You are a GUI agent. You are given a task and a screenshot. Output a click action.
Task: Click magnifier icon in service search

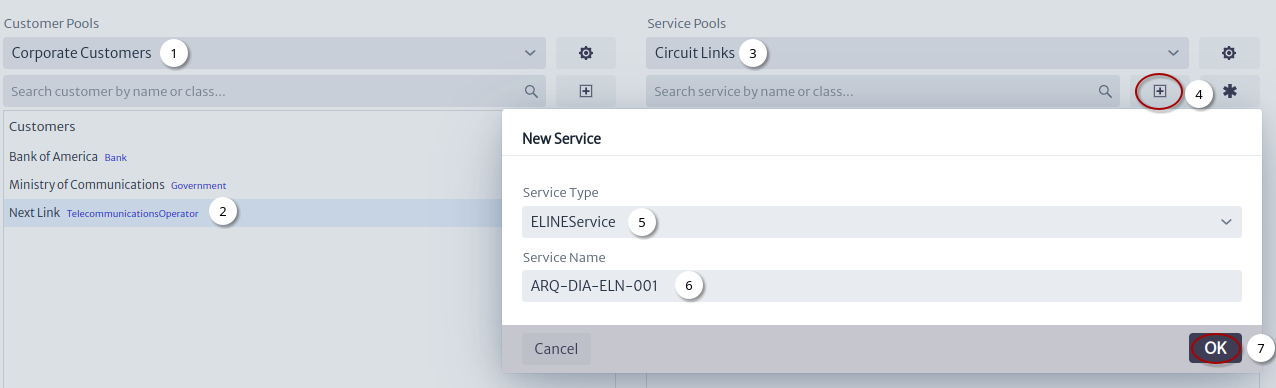click(x=1105, y=91)
